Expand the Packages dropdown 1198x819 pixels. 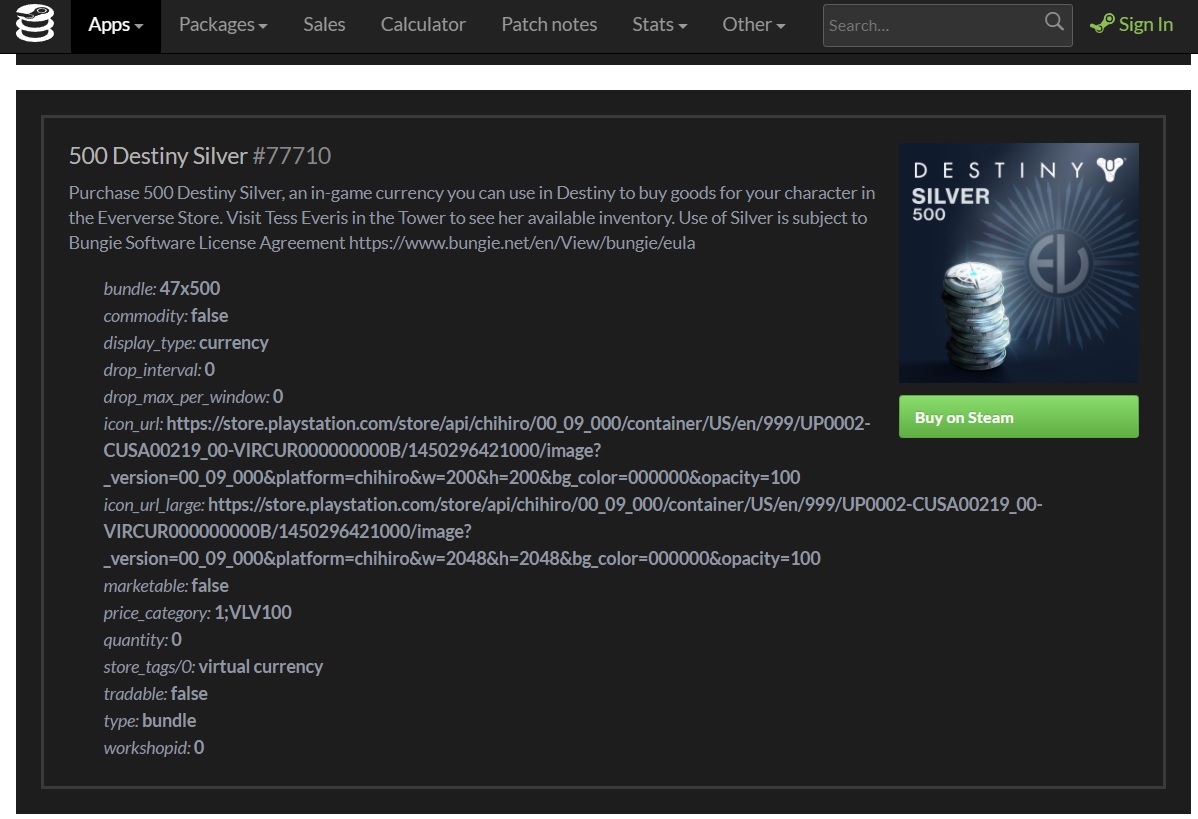click(x=222, y=25)
